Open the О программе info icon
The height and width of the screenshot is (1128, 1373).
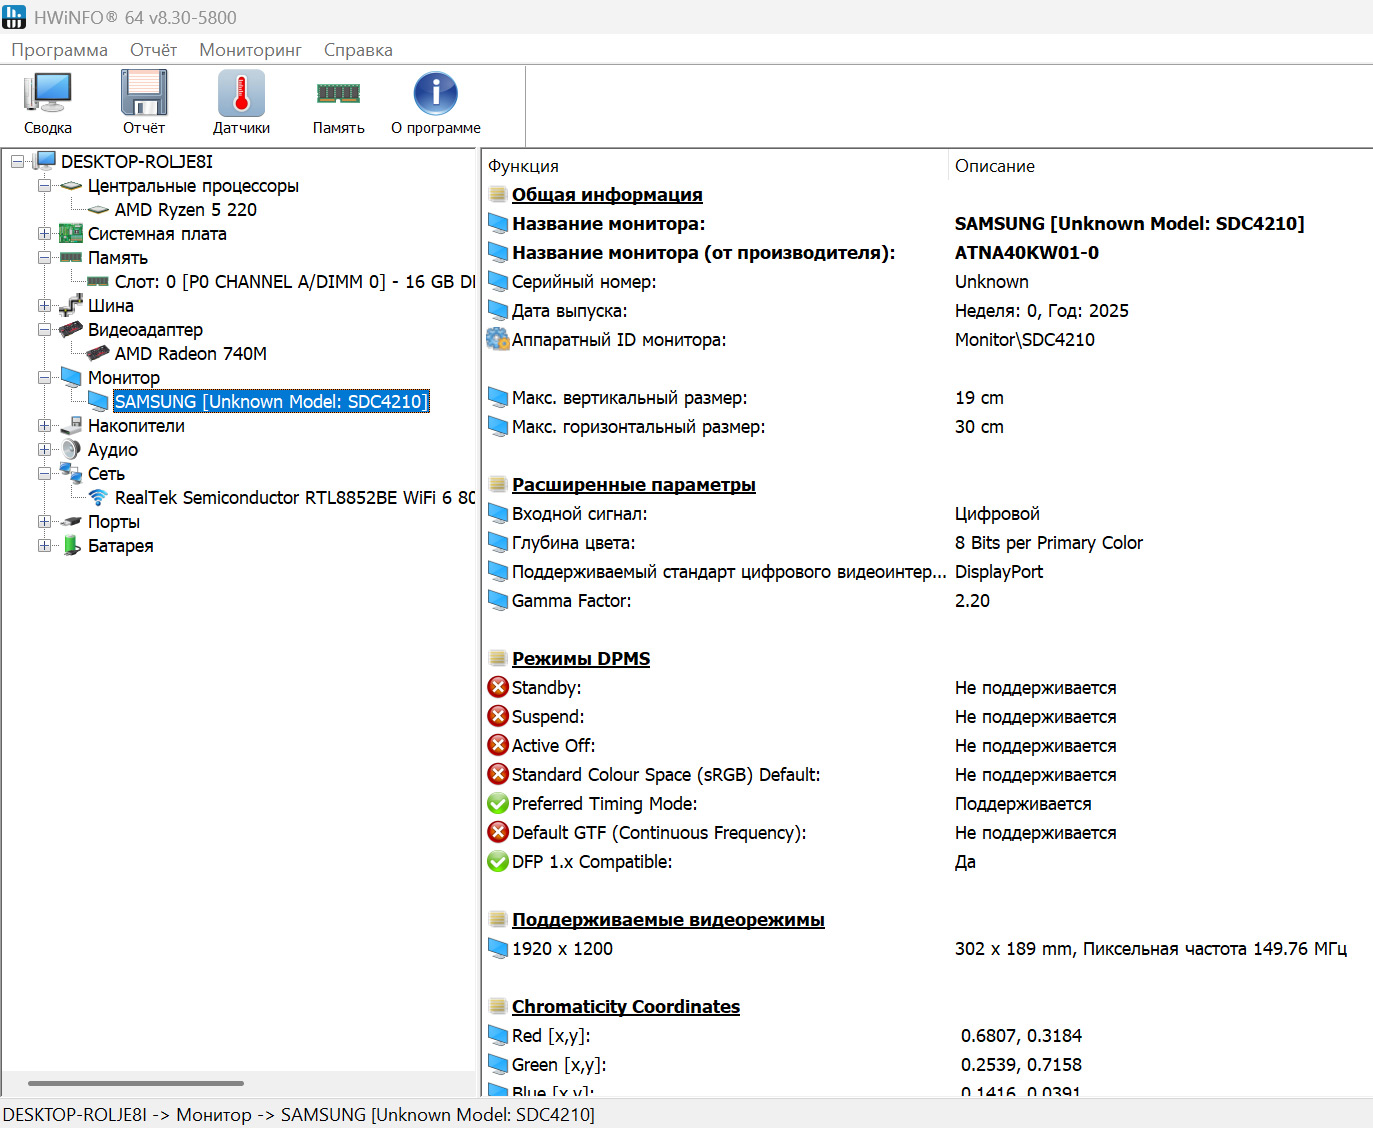[435, 102]
